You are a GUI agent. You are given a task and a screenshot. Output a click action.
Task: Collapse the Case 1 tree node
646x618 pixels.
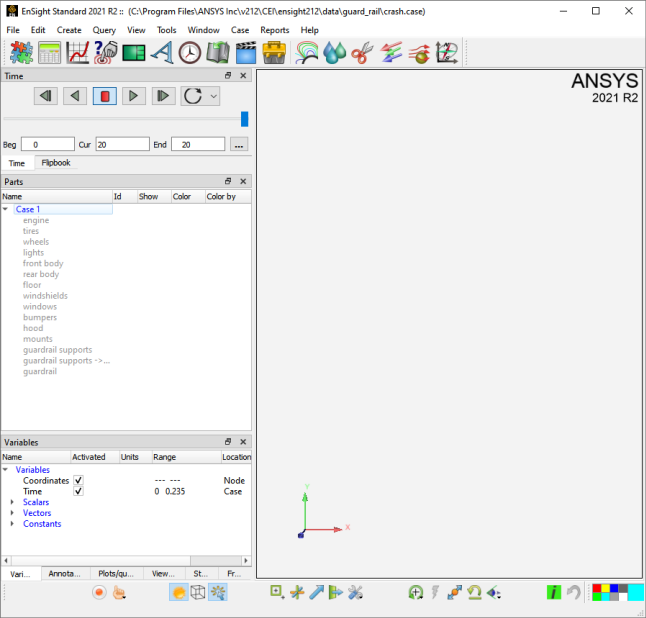5,209
